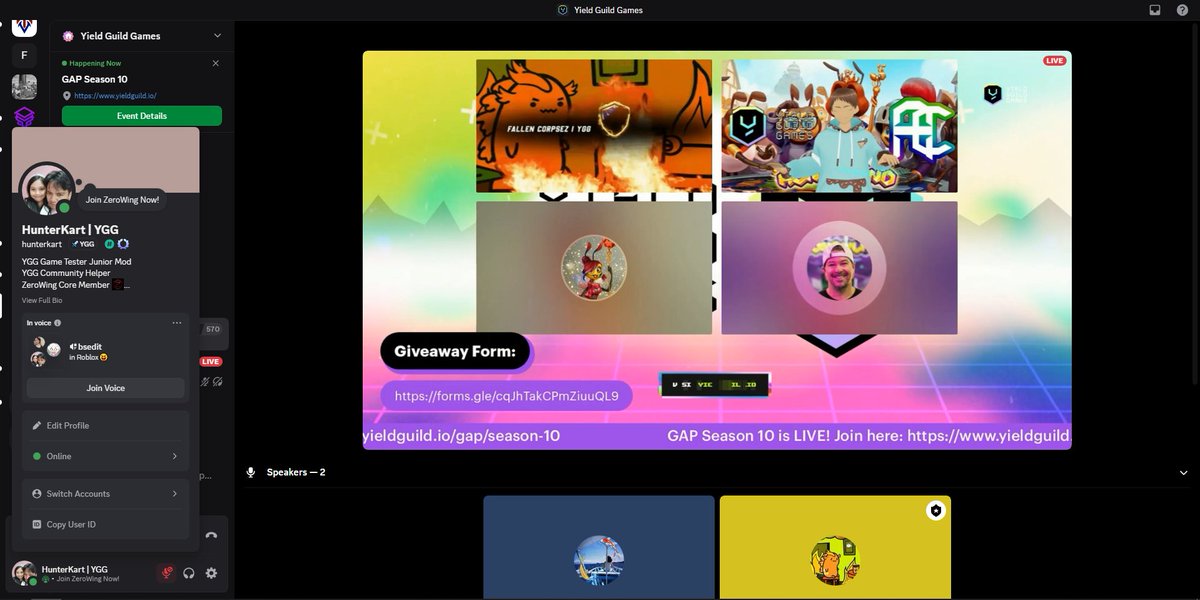Viewport: 1200px width, 600px height.
Task: Click the moderator shield badge on yellow tile
Action: click(936, 510)
